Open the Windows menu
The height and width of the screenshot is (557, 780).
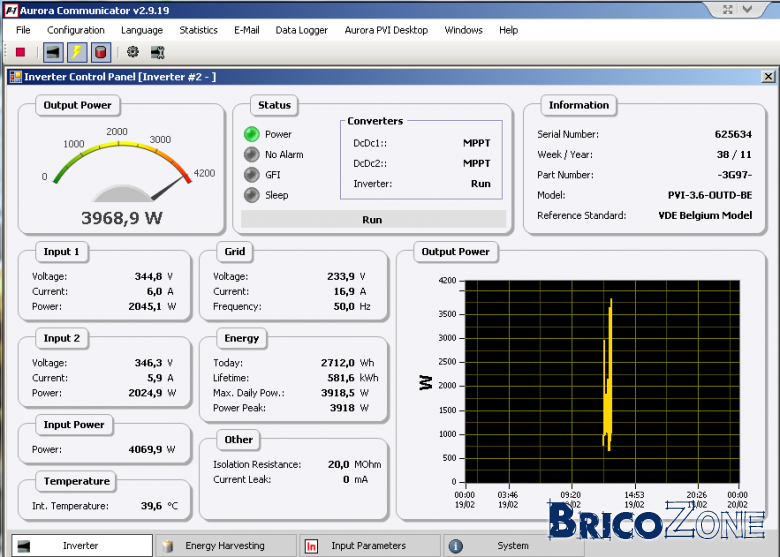point(464,30)
